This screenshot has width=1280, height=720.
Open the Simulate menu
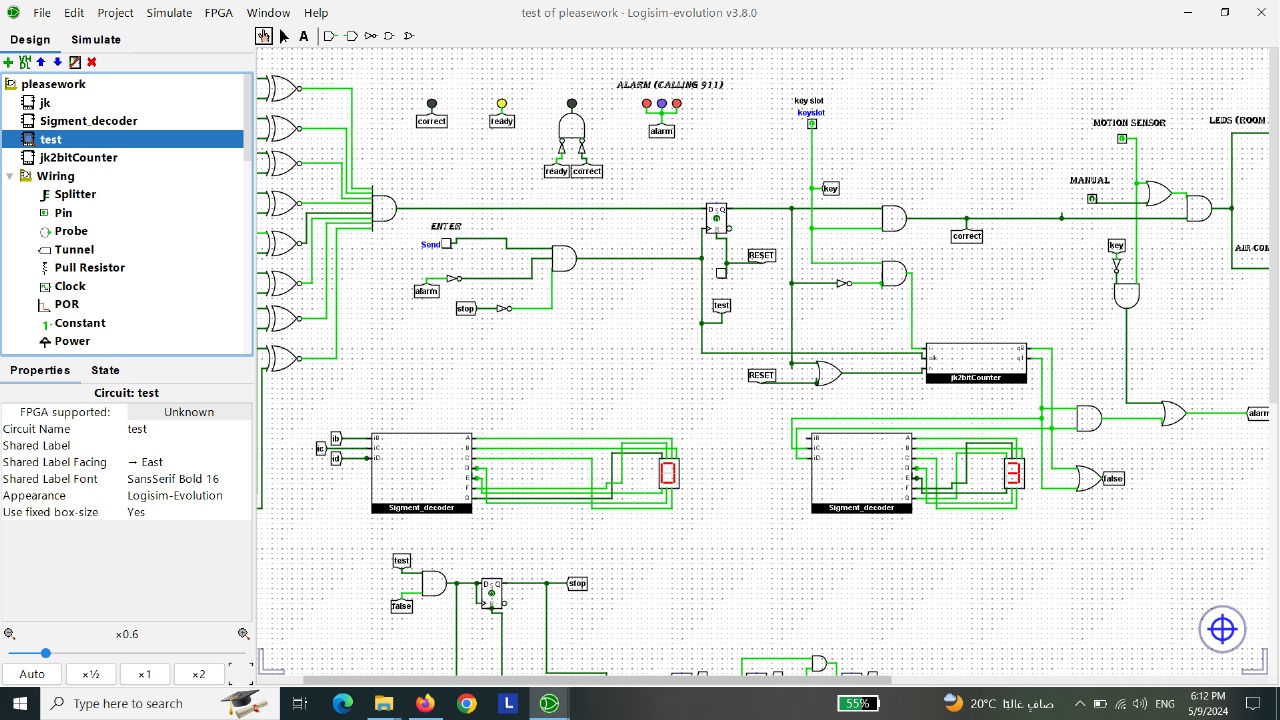click(x=169, y=13)
